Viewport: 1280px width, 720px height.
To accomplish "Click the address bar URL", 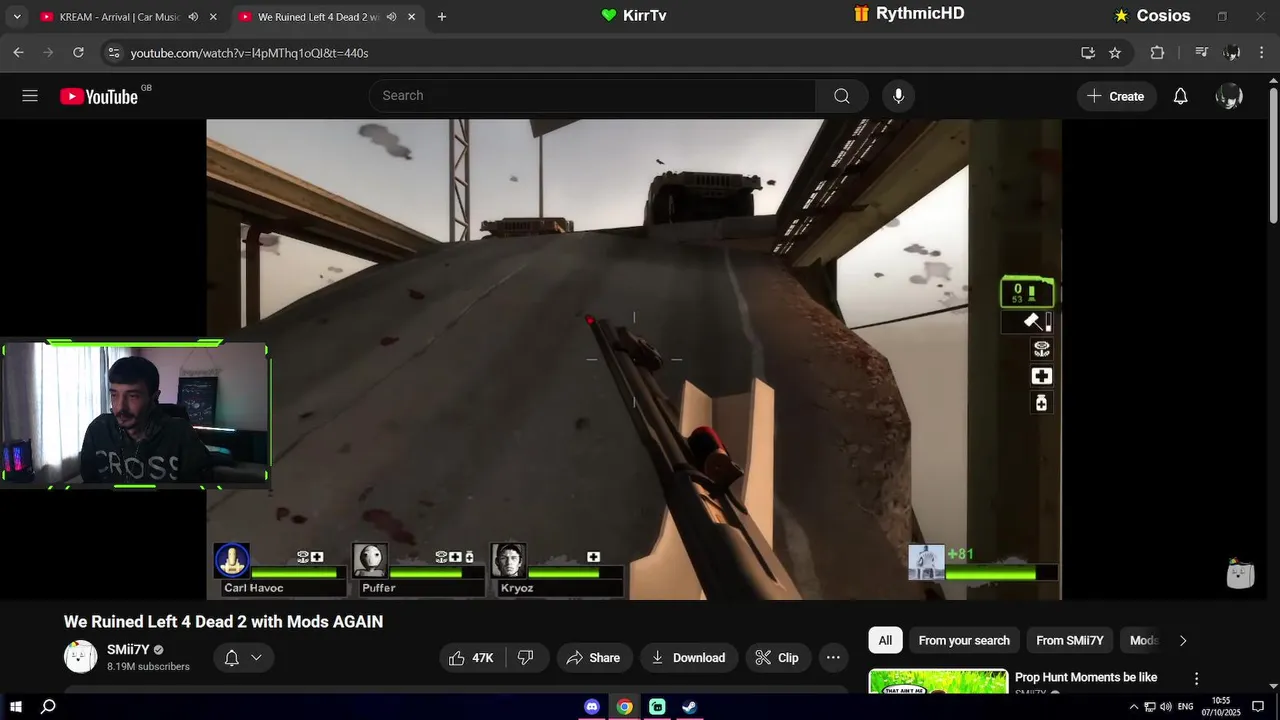I will pyautogui.click(x=250, y=53).
